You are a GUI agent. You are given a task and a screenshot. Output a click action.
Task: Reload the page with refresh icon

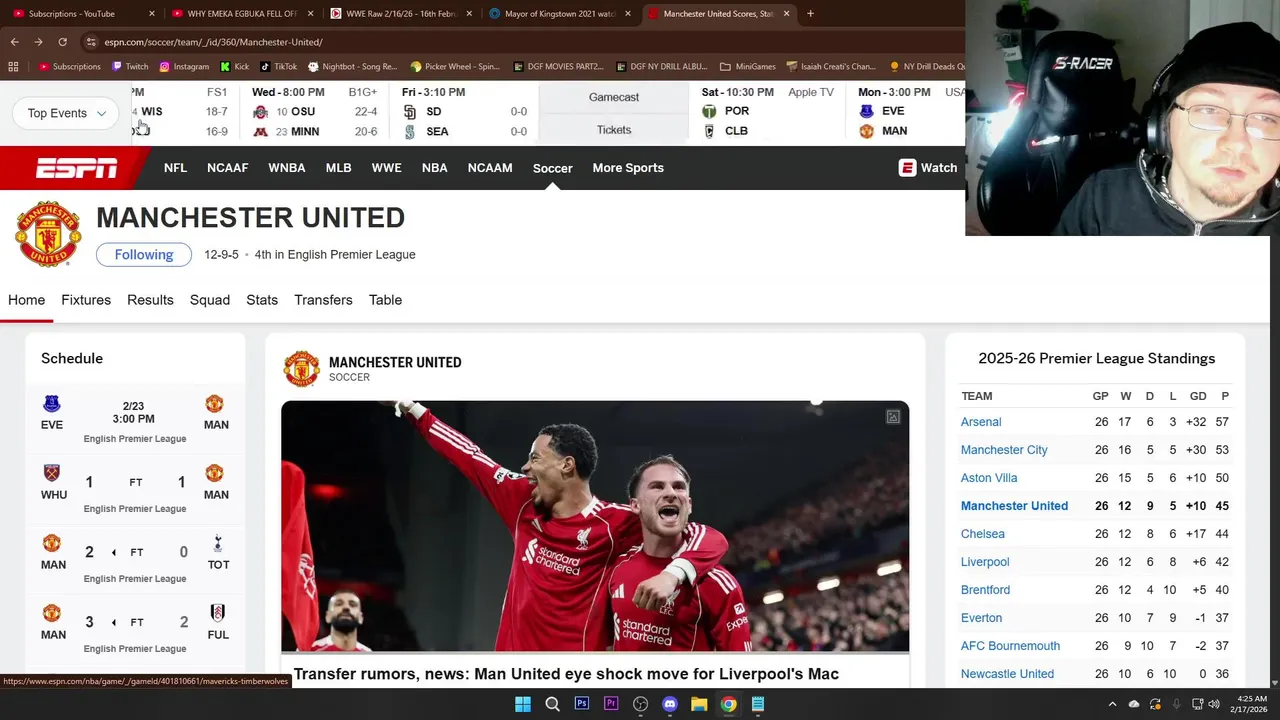[62, 42]
